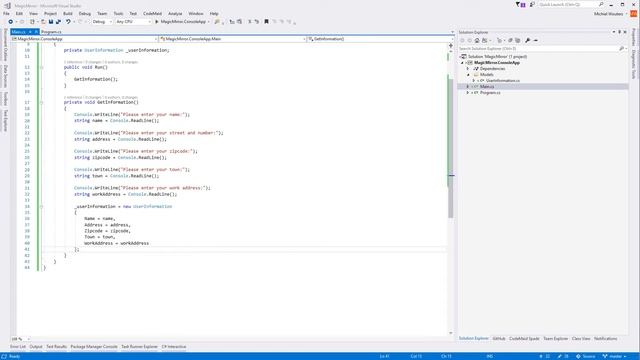This screenshot has width=640, height=360.
Task: Collapse the Models folder
Action: tap(468, 75)
